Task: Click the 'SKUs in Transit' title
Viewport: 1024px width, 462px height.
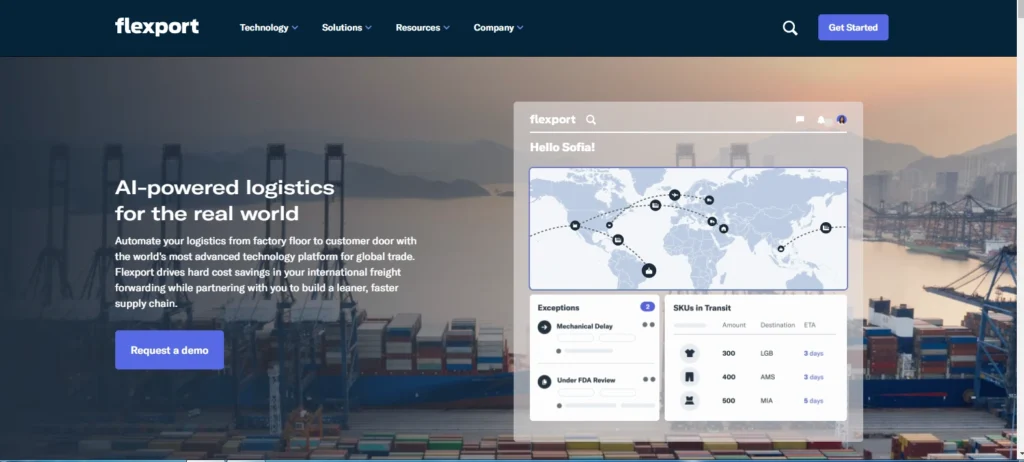Action: [x=702, y=308]
